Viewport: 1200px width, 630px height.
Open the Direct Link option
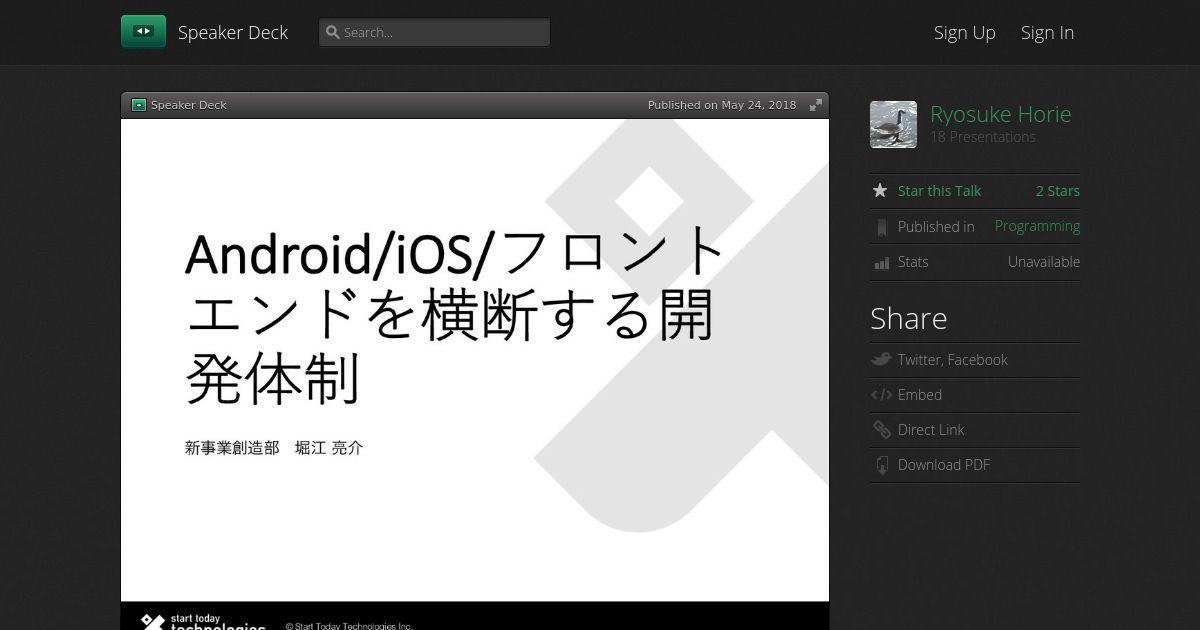tap(931, 430)
